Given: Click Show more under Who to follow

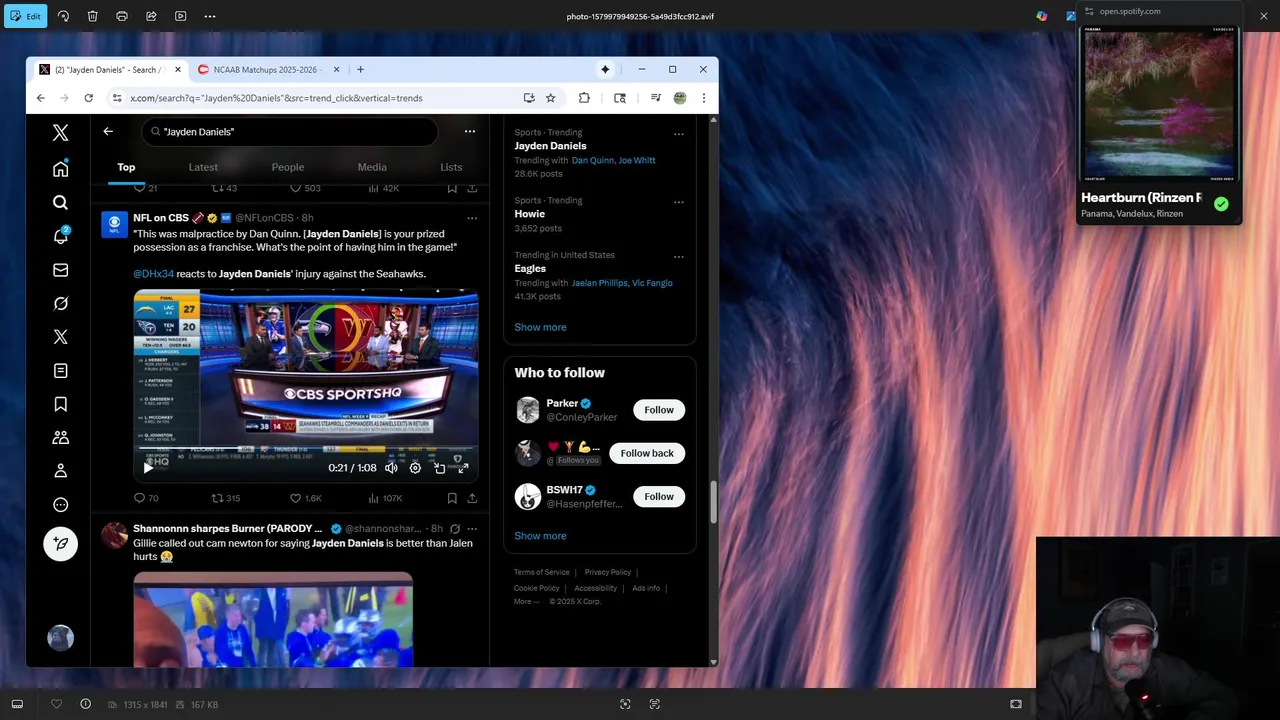Looking at the screenshot, I should (540, 536).
